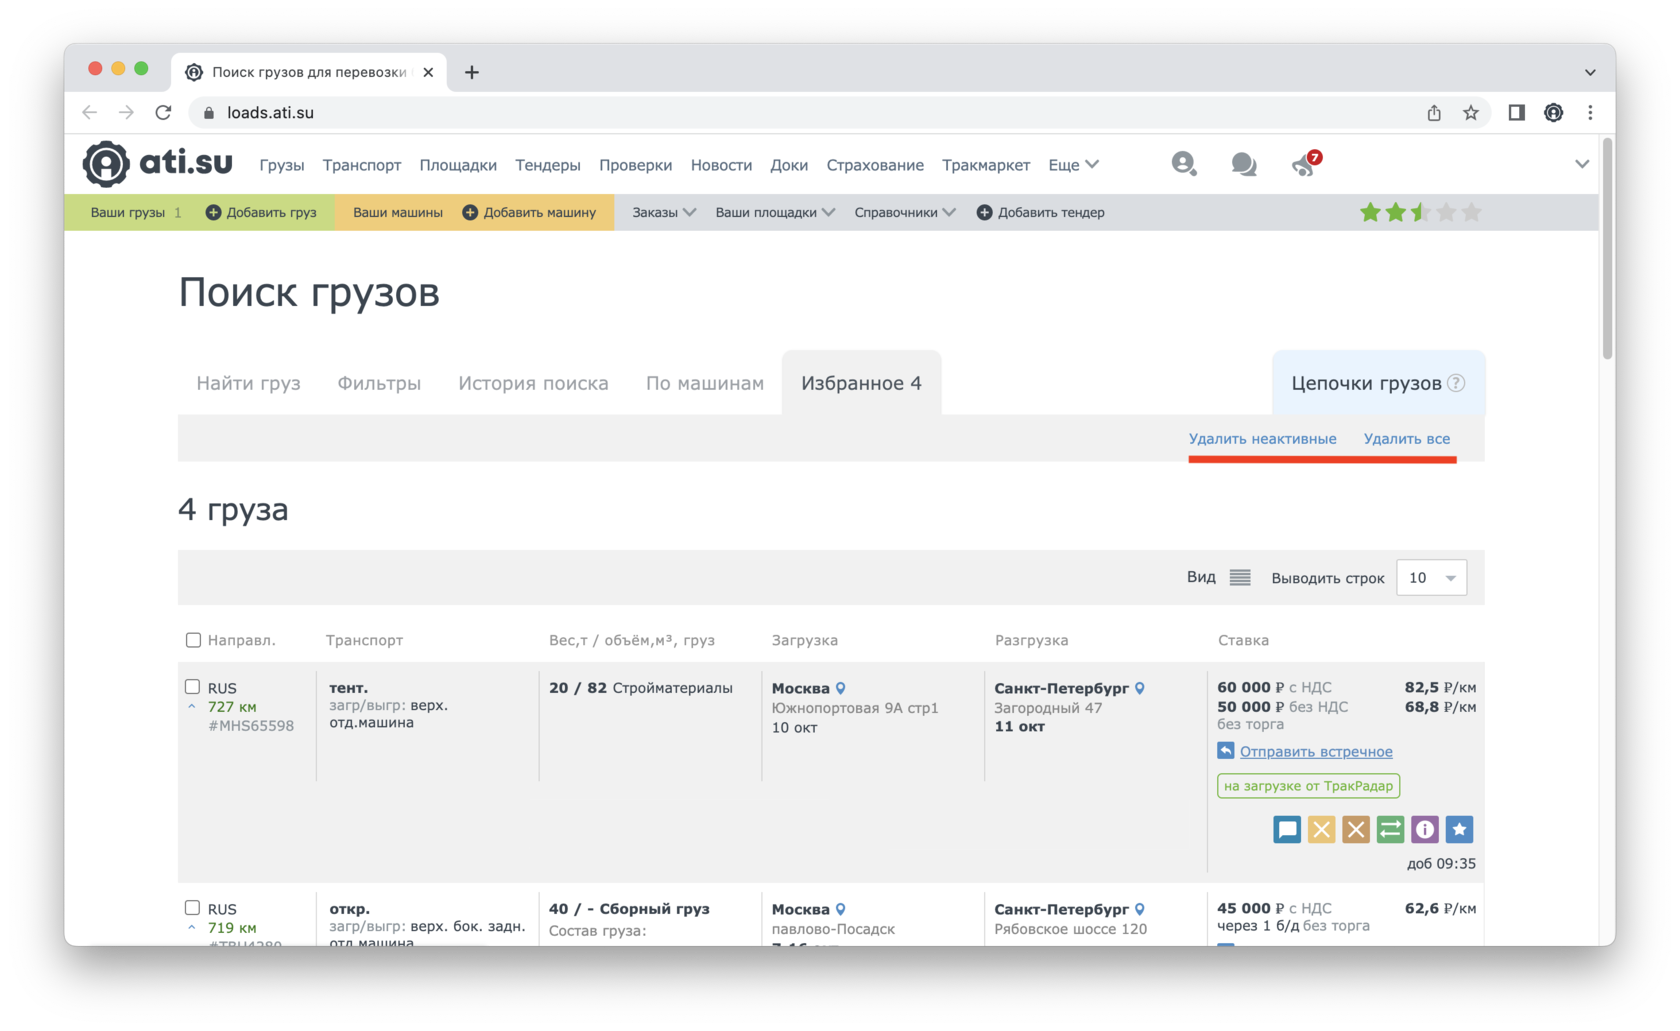The height and width of the screenshot is (1031, 1680).
Task: Open rows per page dropdown showing 10
Action: pos(1431,577)
